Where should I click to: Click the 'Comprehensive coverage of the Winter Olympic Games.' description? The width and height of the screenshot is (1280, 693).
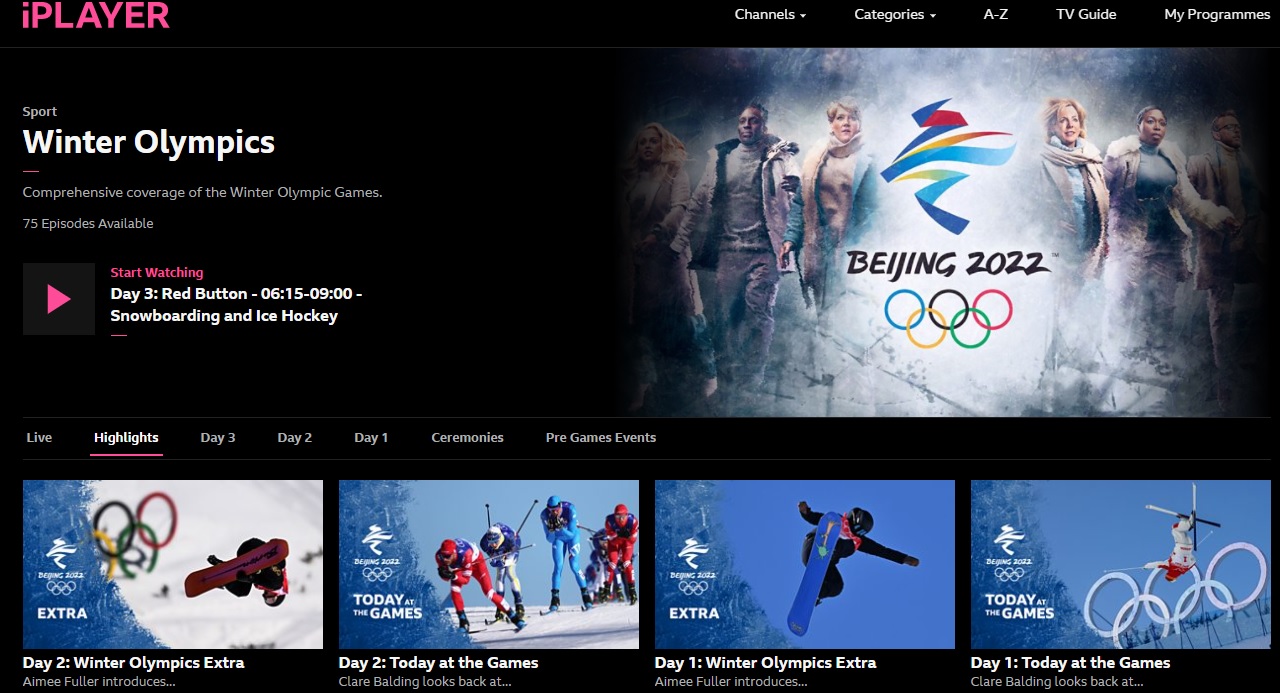[x=203, y=192]
